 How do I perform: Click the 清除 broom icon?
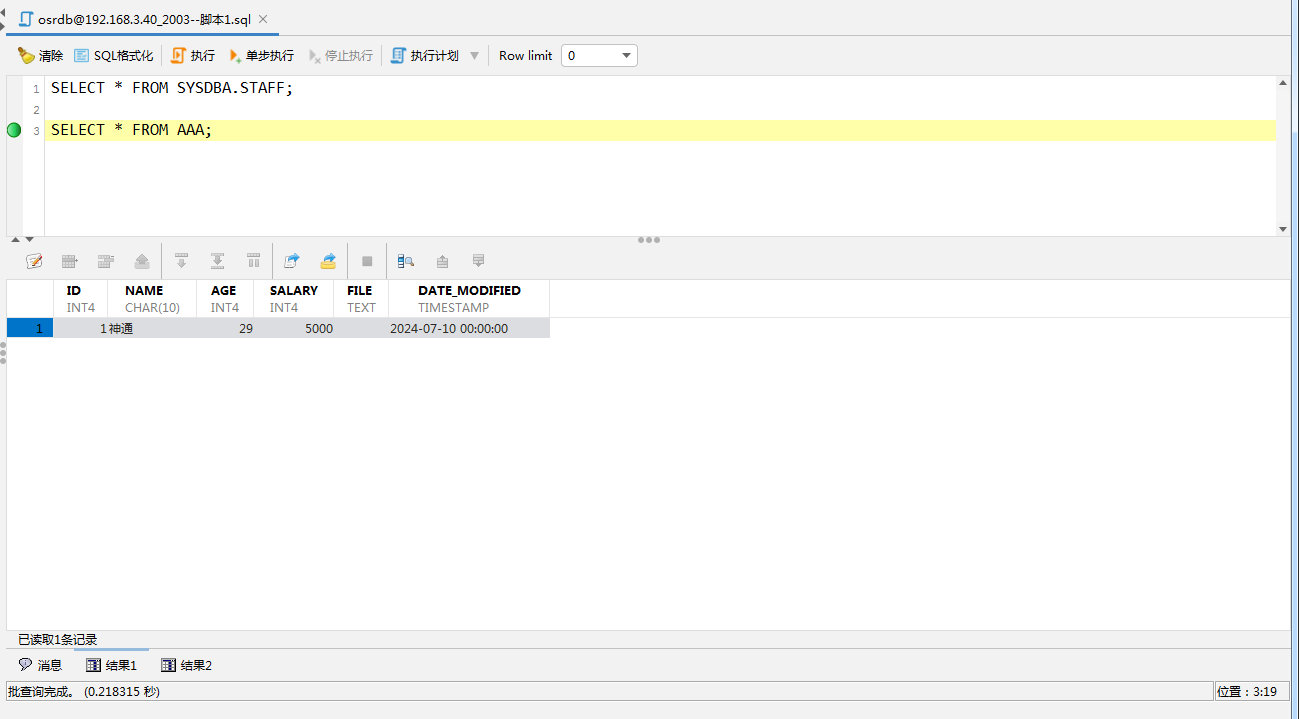(x=27, y=56)
